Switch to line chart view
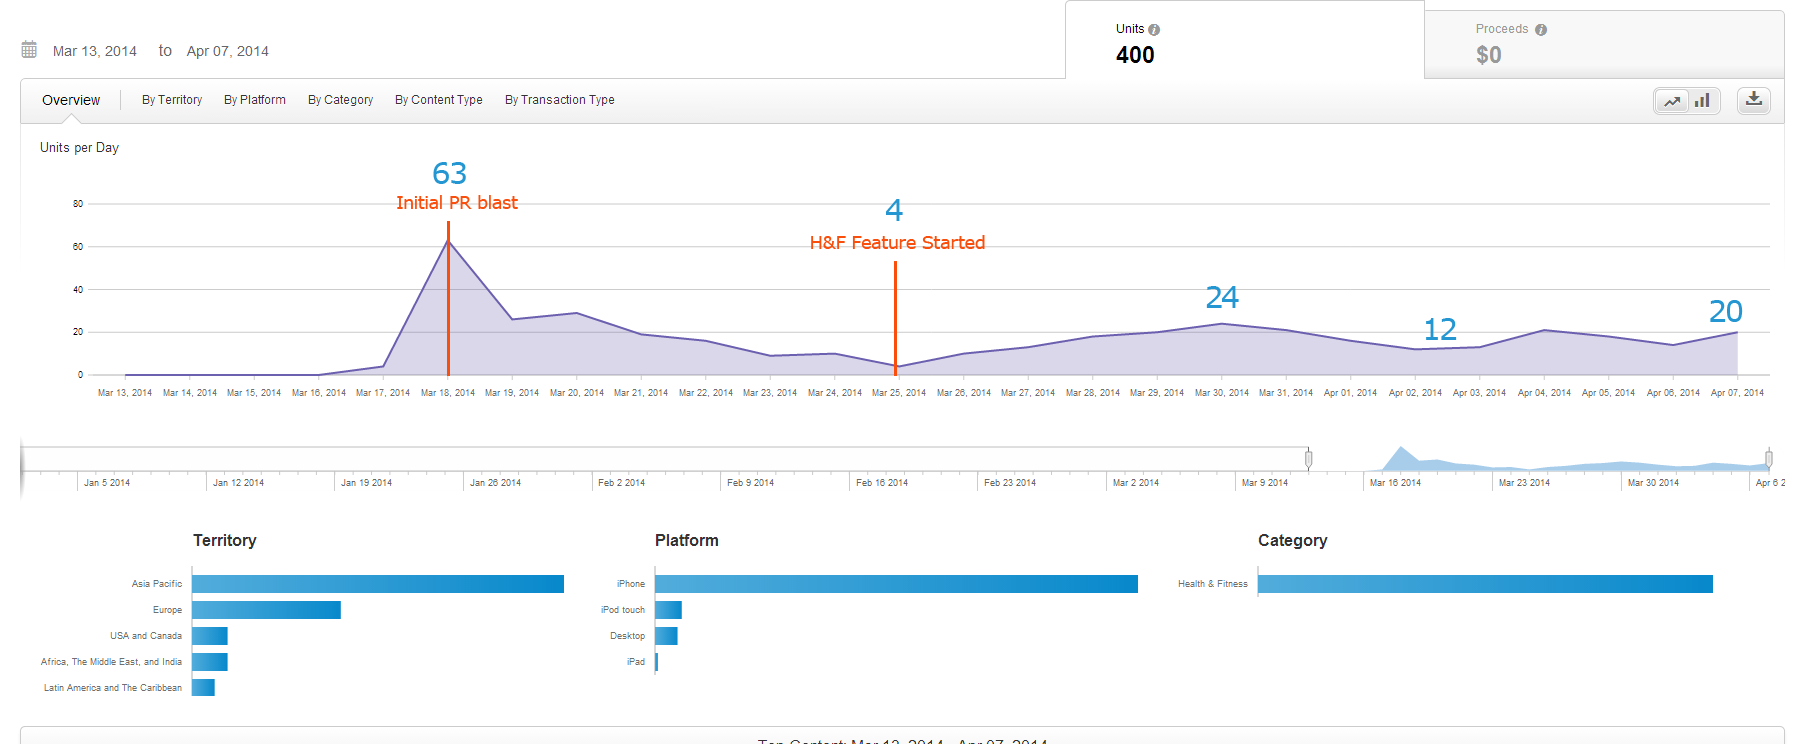 click(1672, 101)
